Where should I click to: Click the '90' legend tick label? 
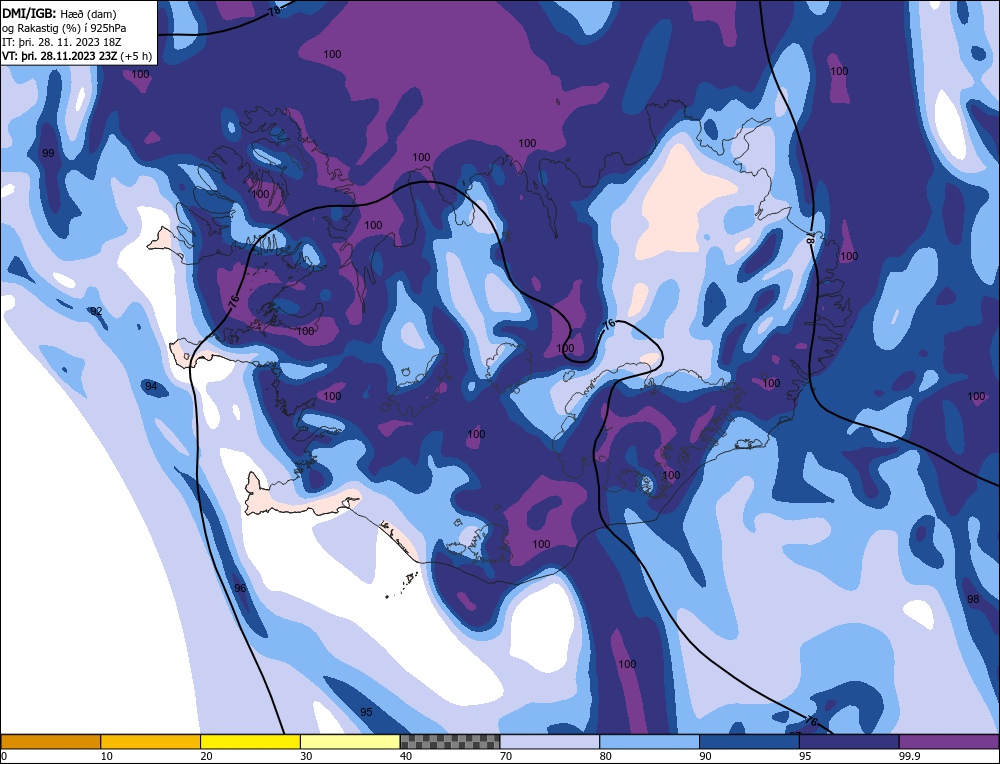[x=707, y=756]
